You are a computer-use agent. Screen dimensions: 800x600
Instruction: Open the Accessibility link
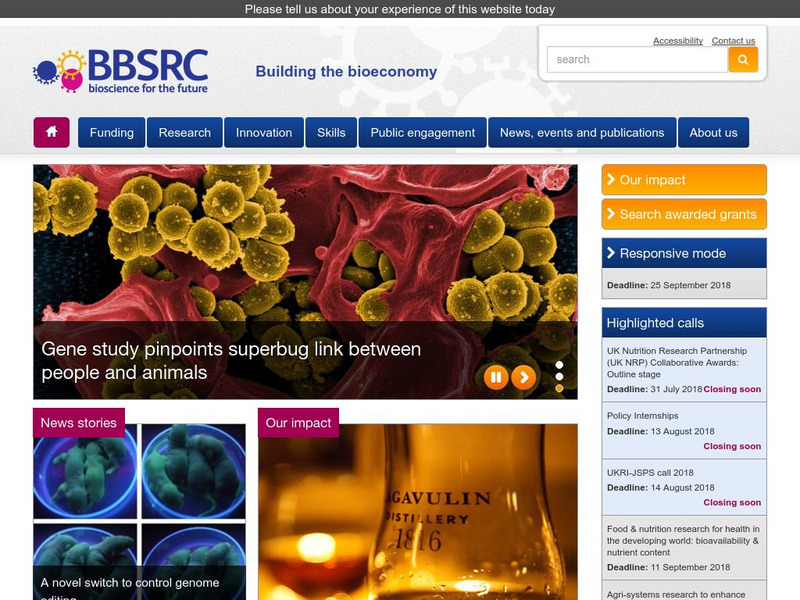[x=676, y=40]
